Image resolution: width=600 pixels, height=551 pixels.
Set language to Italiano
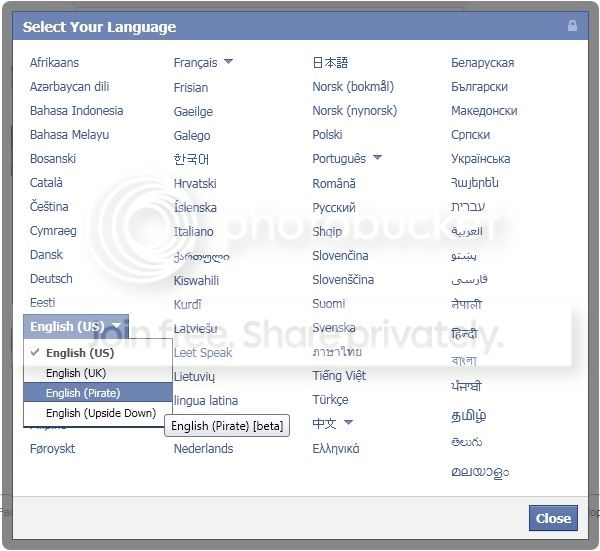pos(194,231)
